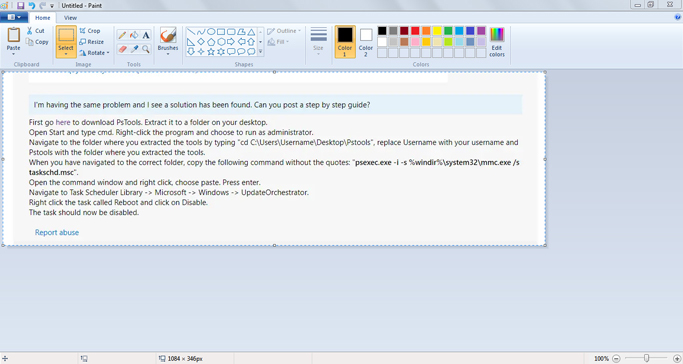Screen dimensions: 683x364
Task: Open the Outline dropdown
Action: click(284, 31)
